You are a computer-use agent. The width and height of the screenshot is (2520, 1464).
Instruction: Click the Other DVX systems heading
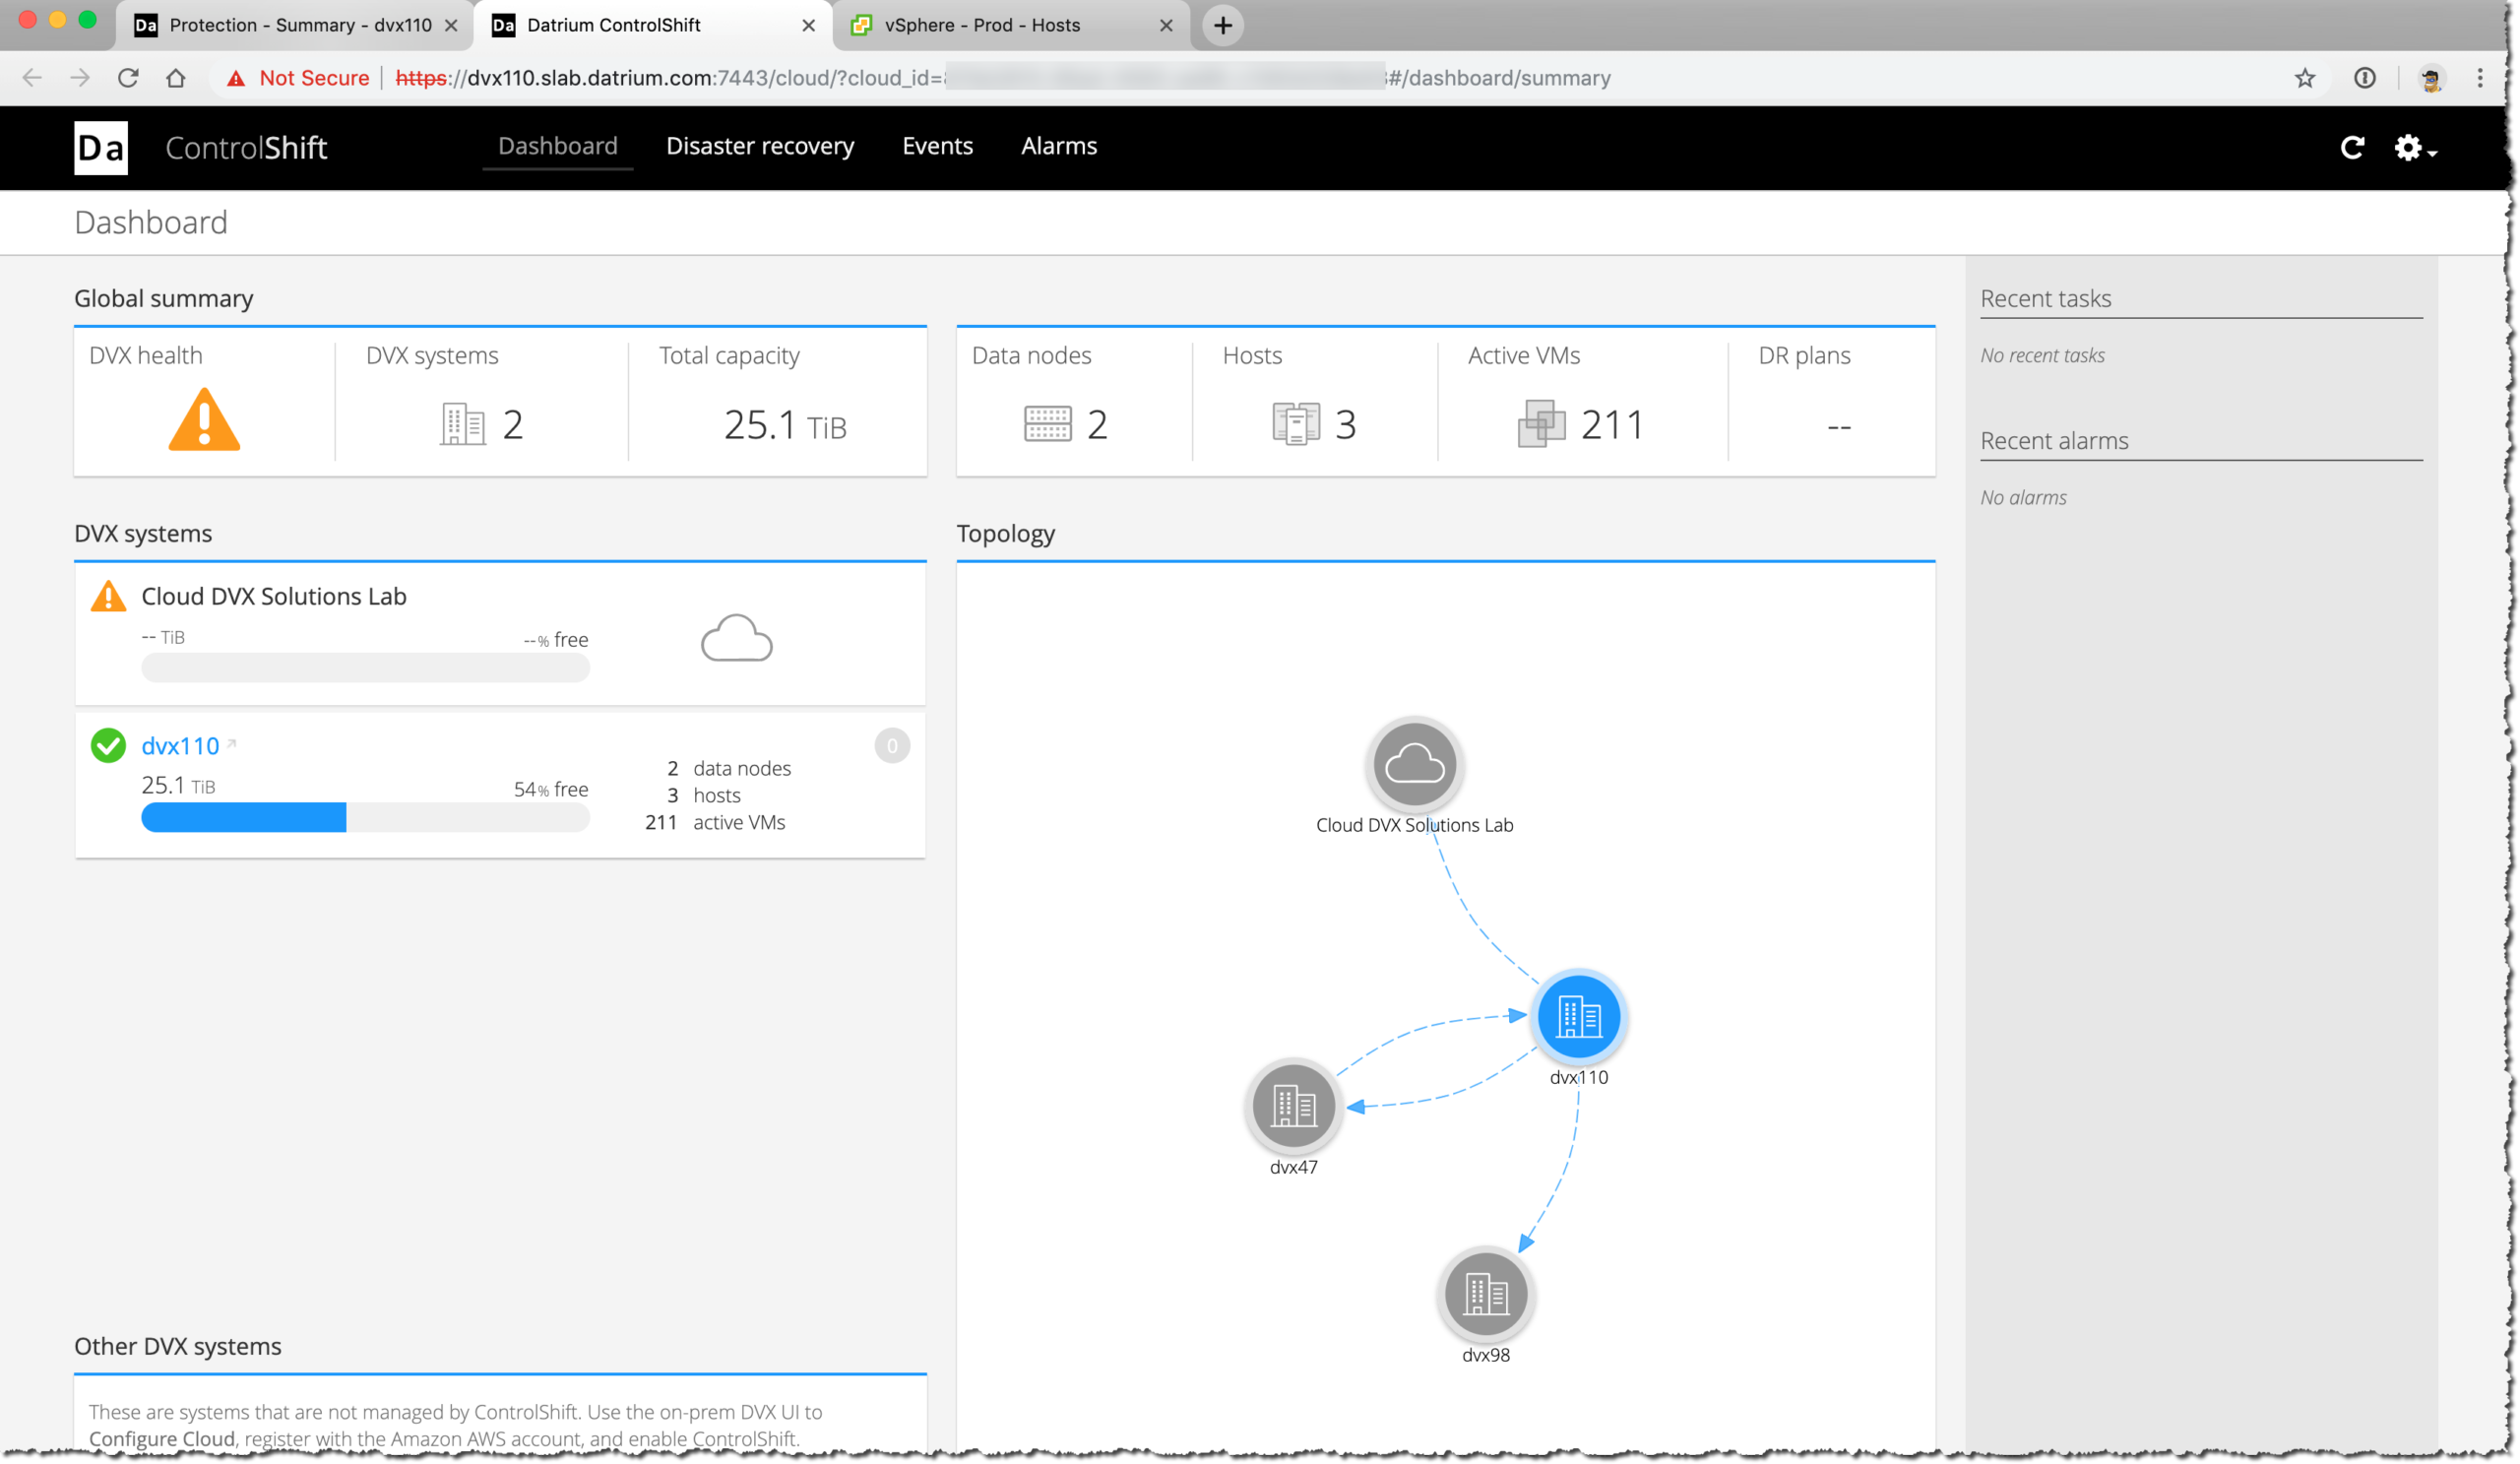click(178, 1347)
